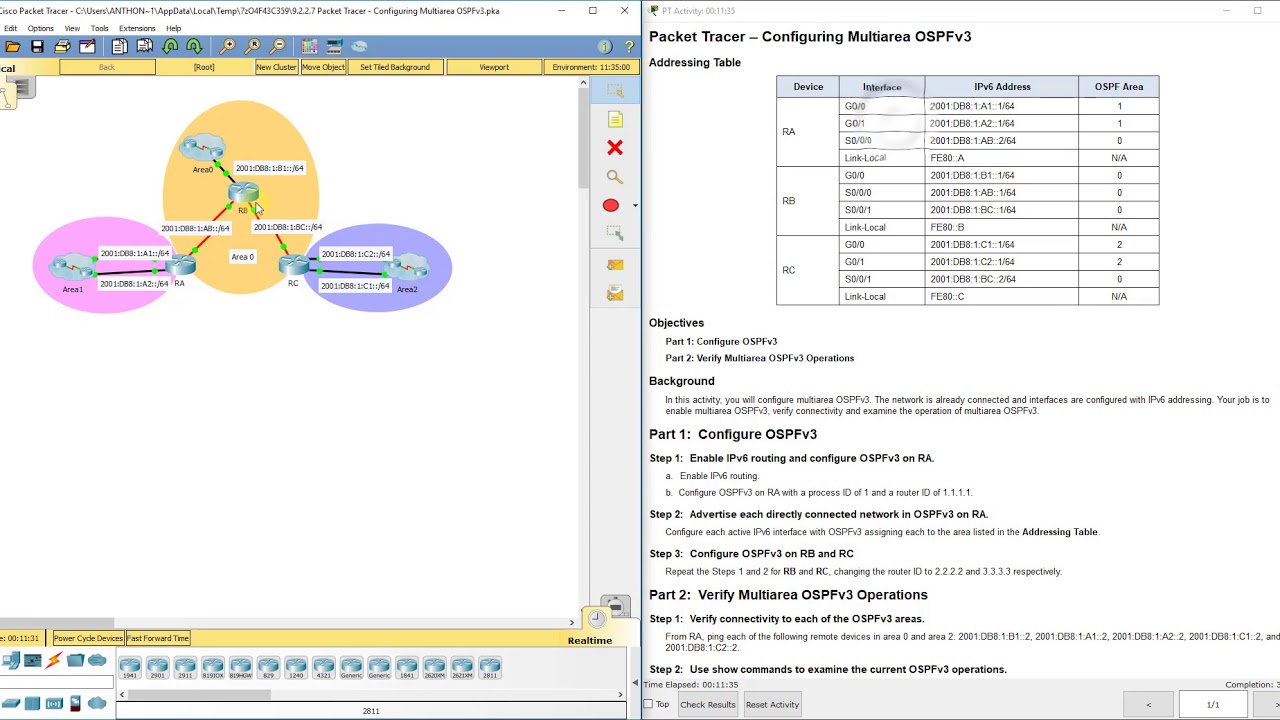The image size is (1280, 720).
Task: Click the Redo green arrow icon
Action: click(x=194, y=47)
